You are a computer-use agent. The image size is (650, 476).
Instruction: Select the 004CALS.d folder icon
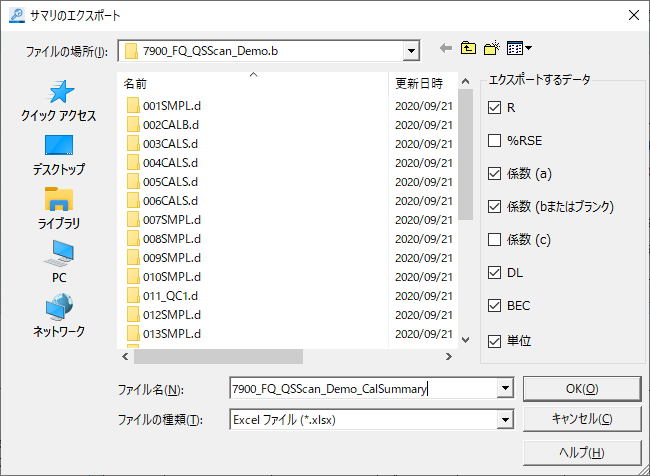pos(133,163)
